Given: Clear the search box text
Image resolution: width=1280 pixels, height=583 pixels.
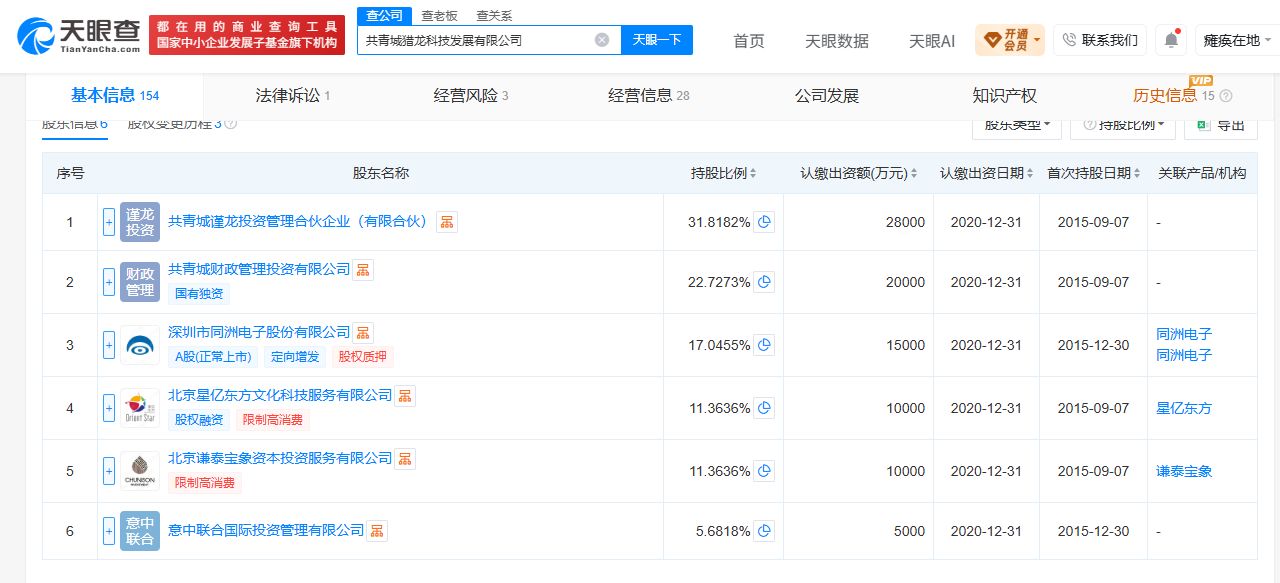Looking at the screenshot, I should click(x=602, y=40).
